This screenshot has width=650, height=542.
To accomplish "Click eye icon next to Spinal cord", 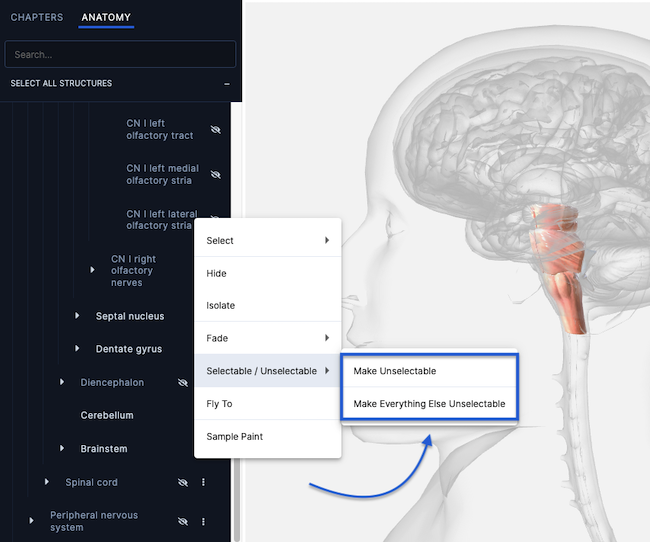I will coord(182,482).
